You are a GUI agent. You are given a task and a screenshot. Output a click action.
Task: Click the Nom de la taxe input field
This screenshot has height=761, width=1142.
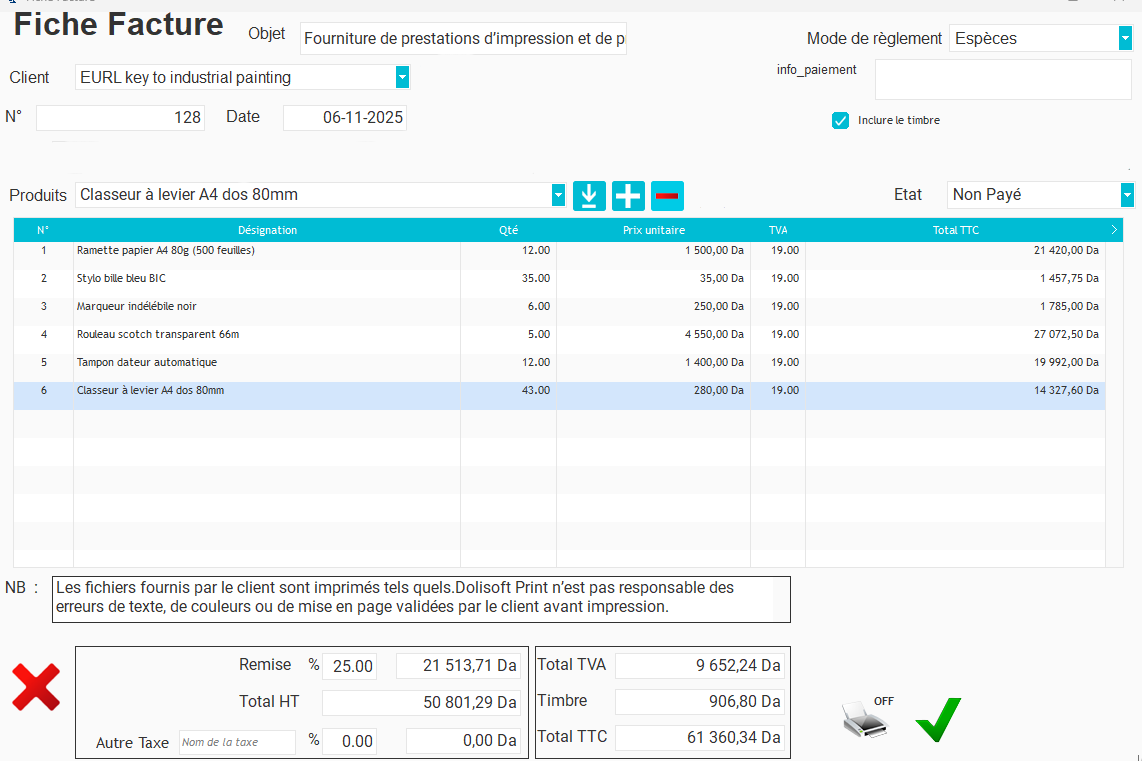click(237, 740)
